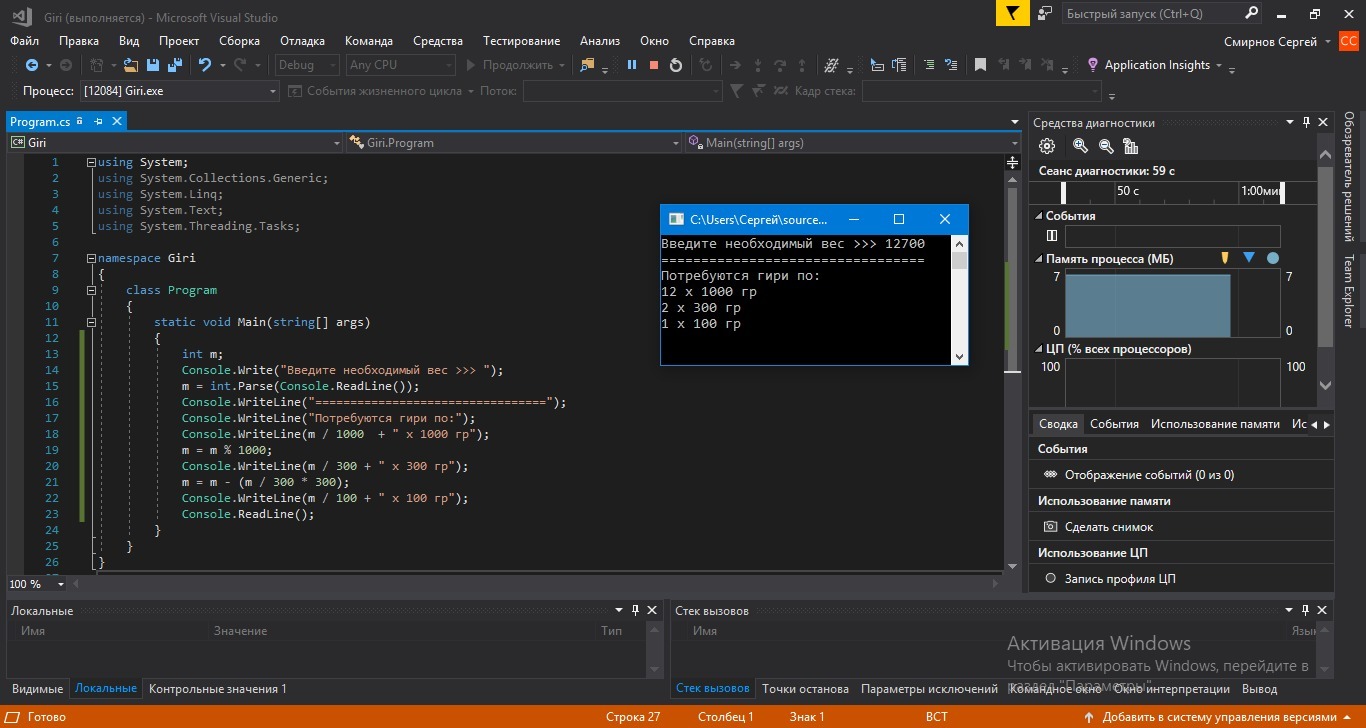Image resolution: width=1366 pixels, height=728 pixels.
Task: Open the editor zoom level 100 % dropdown
Action: (x=37, y=584)
